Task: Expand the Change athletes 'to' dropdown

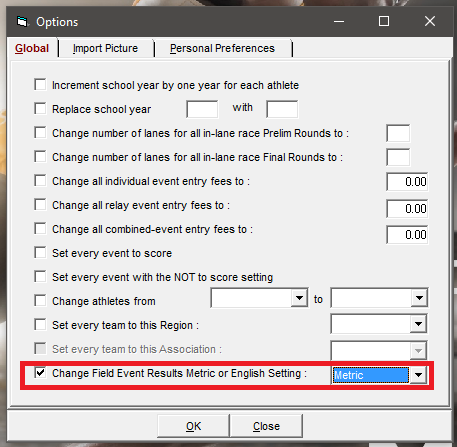Action: point(419,298)
